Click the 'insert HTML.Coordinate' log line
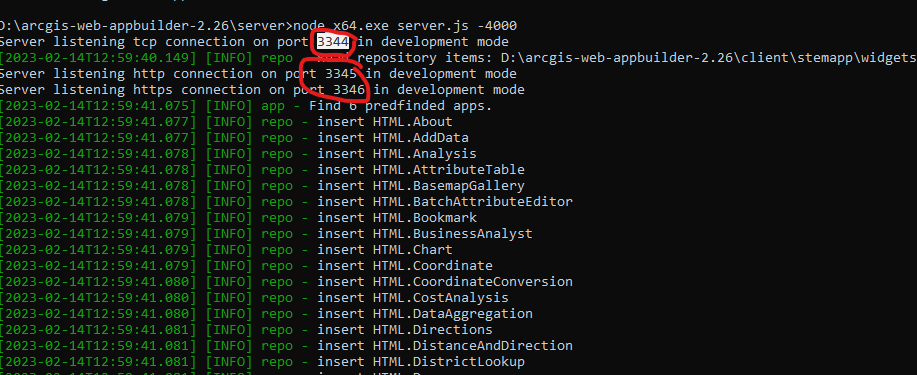The image size is (917, 375). click(405, 266)
